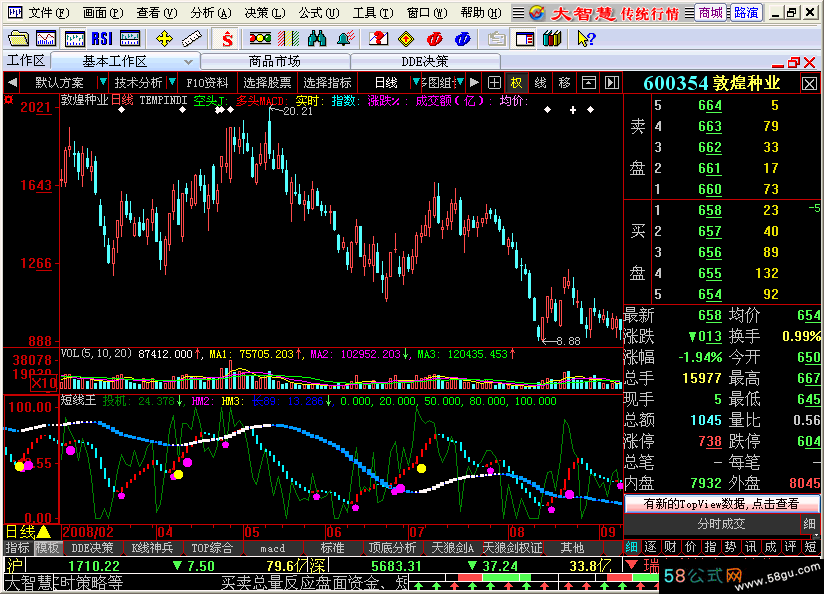Select the ruler measuring tool
Image resolution: width=824 pixels, height=594 pixels.
(191, 38)
